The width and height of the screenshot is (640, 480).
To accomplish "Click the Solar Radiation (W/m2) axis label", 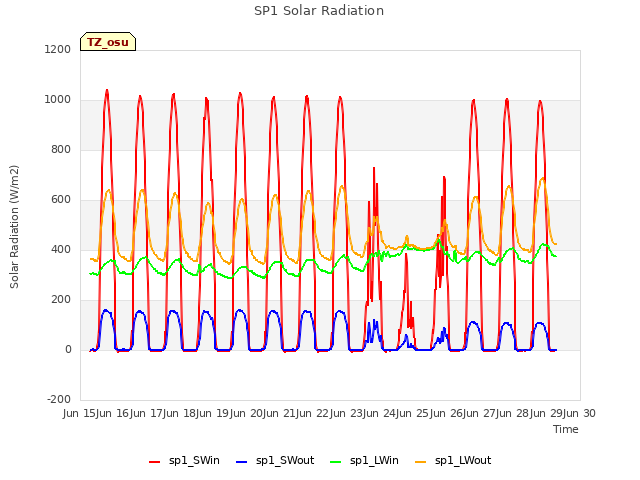I will (x=14, y=227).
